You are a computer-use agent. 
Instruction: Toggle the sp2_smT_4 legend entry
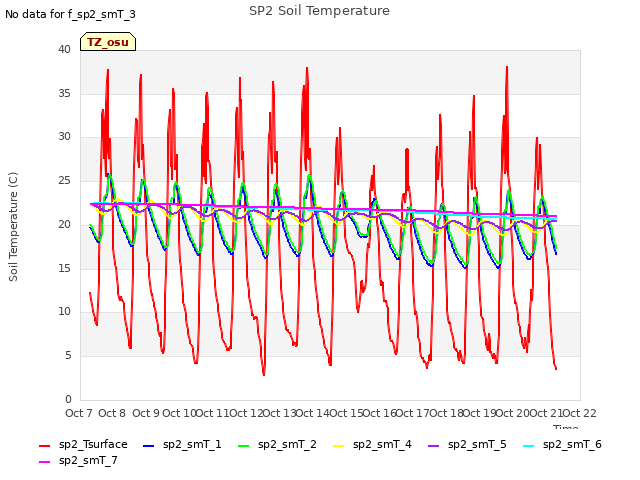click(x=372, y=444)
